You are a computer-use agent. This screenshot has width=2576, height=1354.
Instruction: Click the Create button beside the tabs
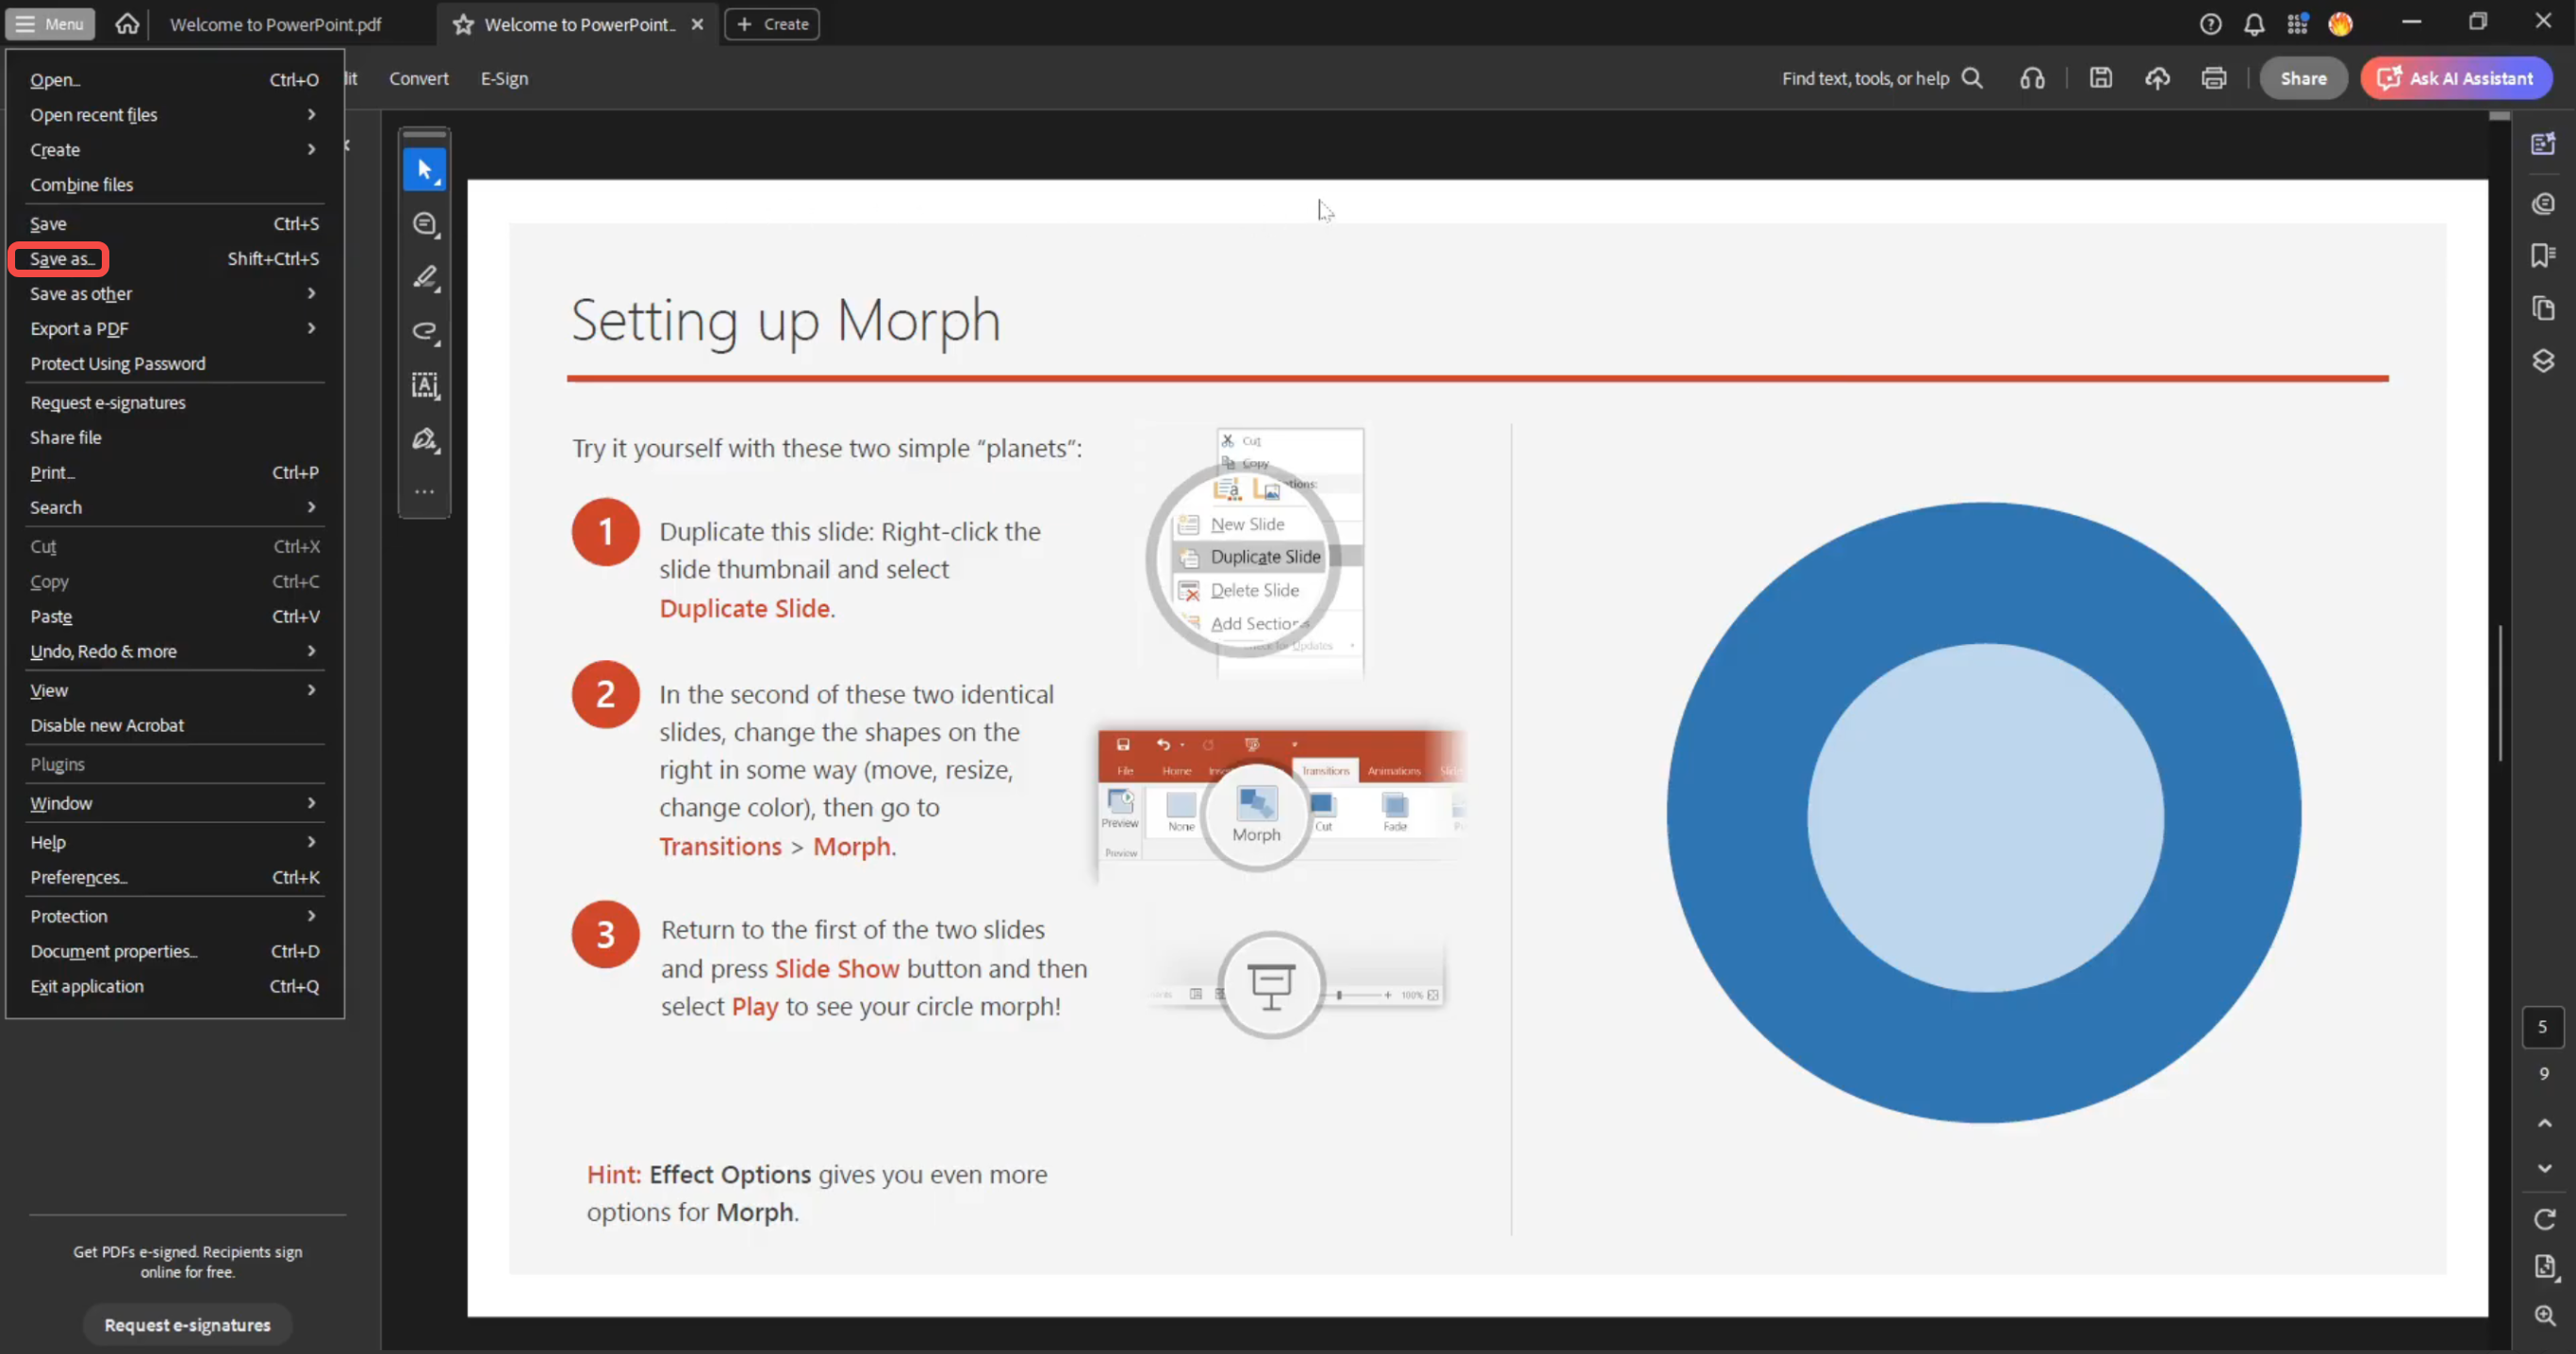click(x=772, y=24)
